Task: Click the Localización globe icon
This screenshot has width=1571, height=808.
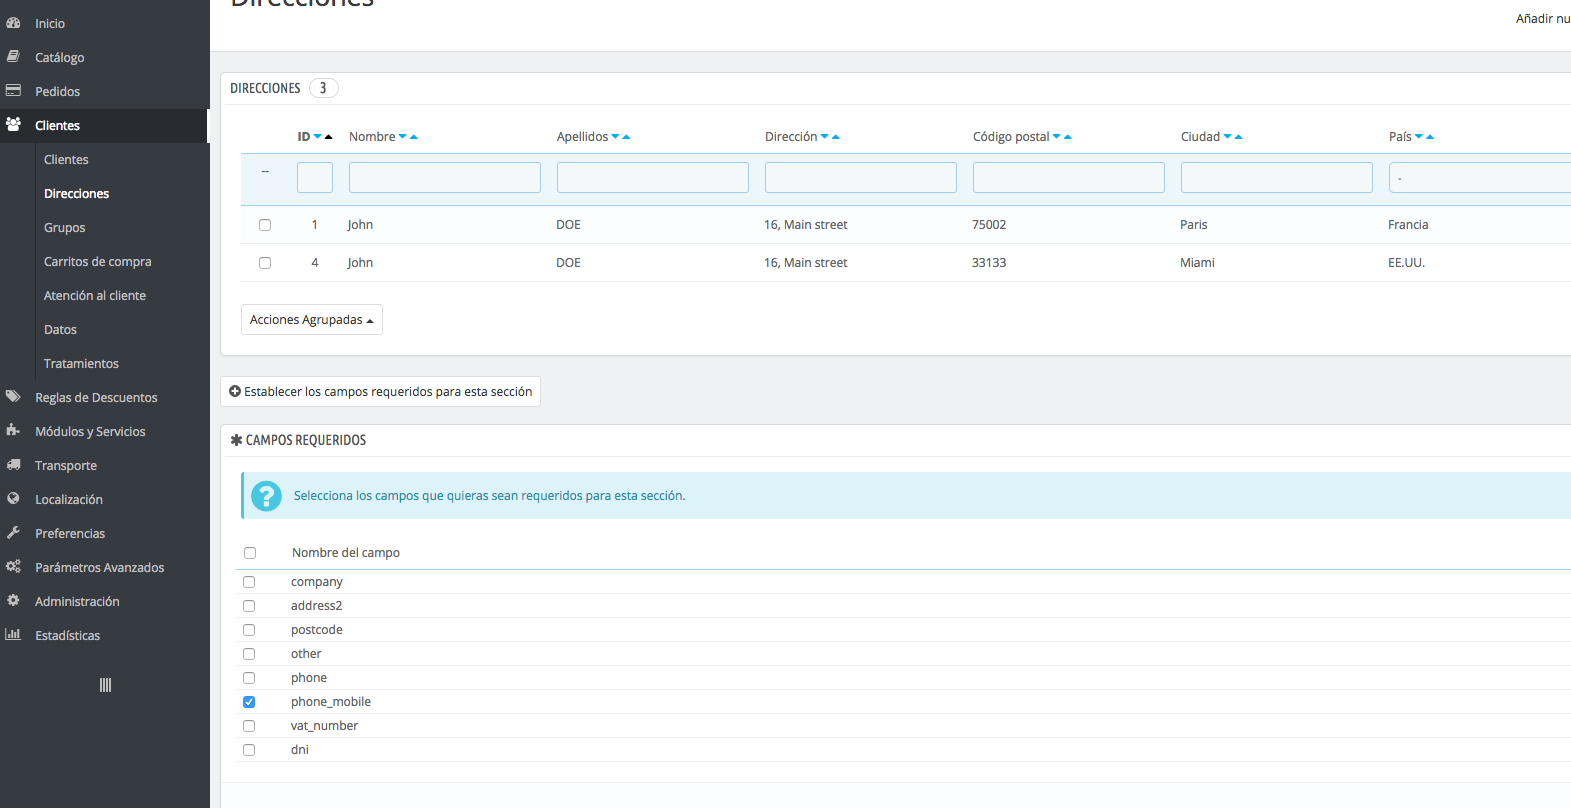Action: click(x=13, y=499)
